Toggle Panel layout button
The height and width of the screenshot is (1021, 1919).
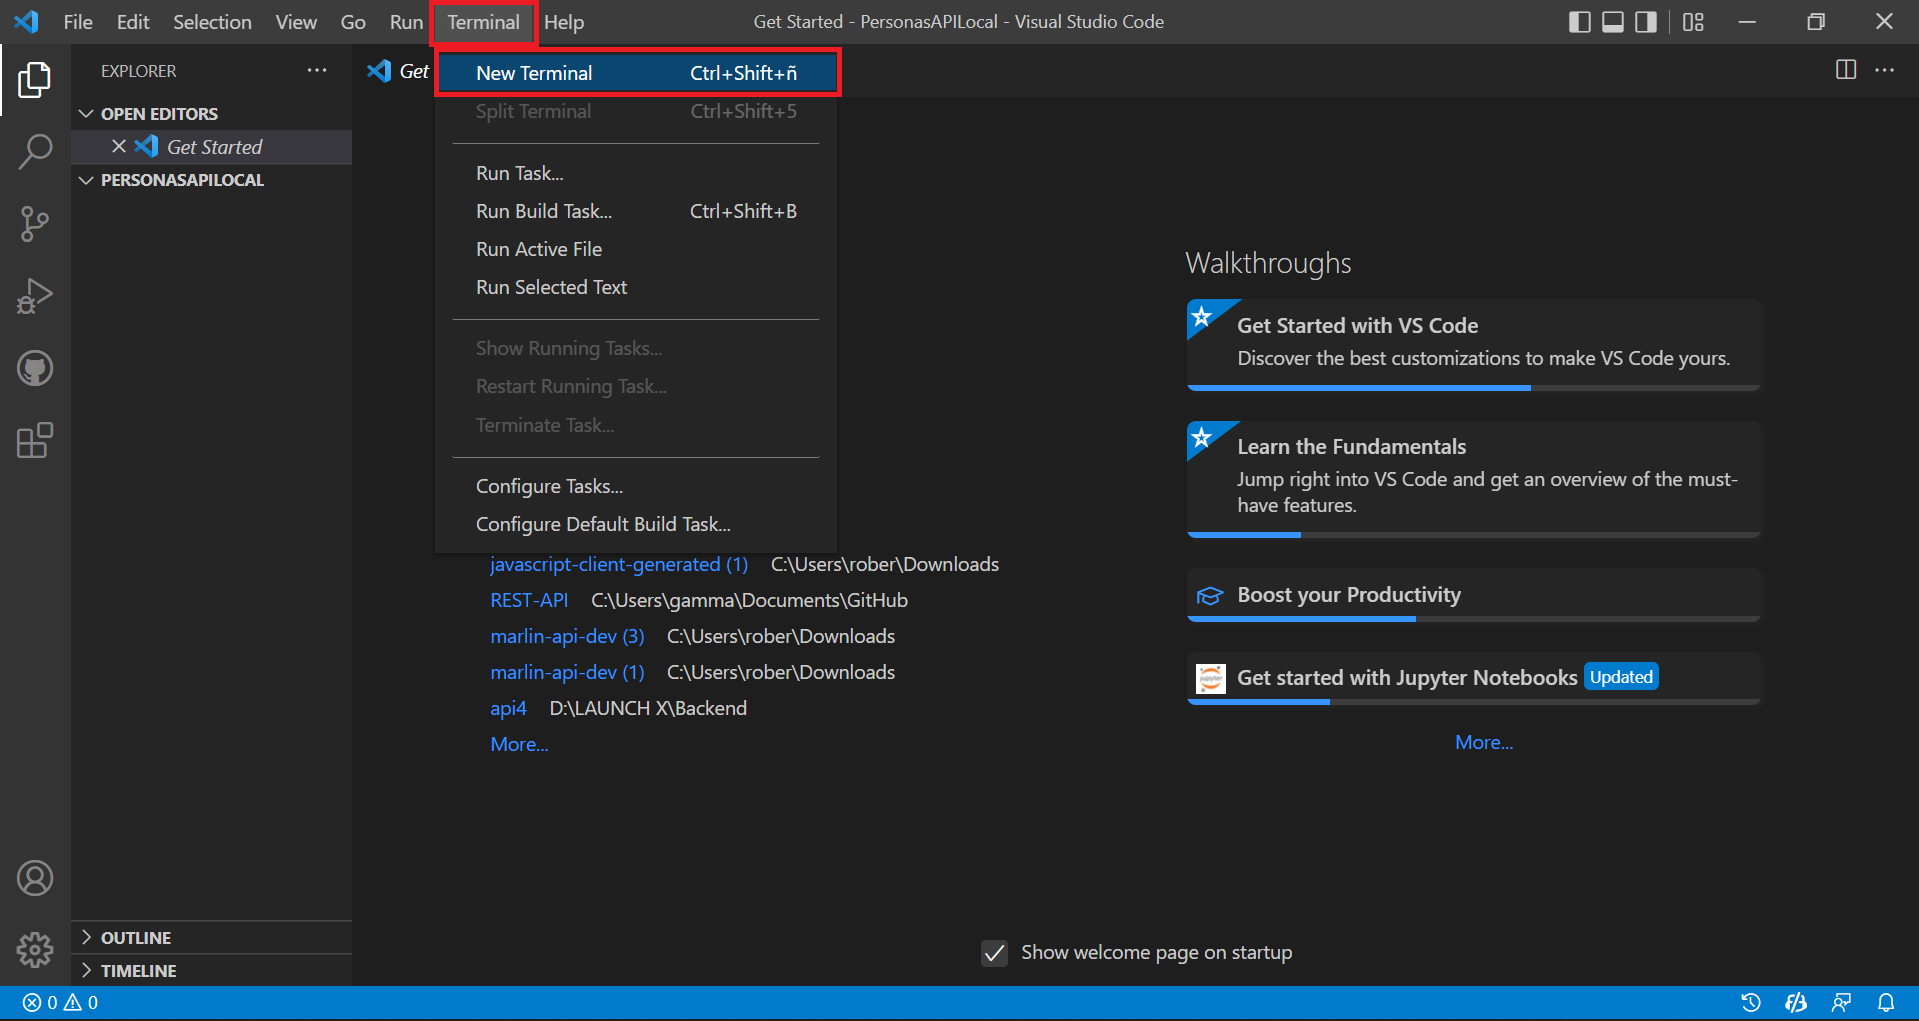[x=1613, y=22]
